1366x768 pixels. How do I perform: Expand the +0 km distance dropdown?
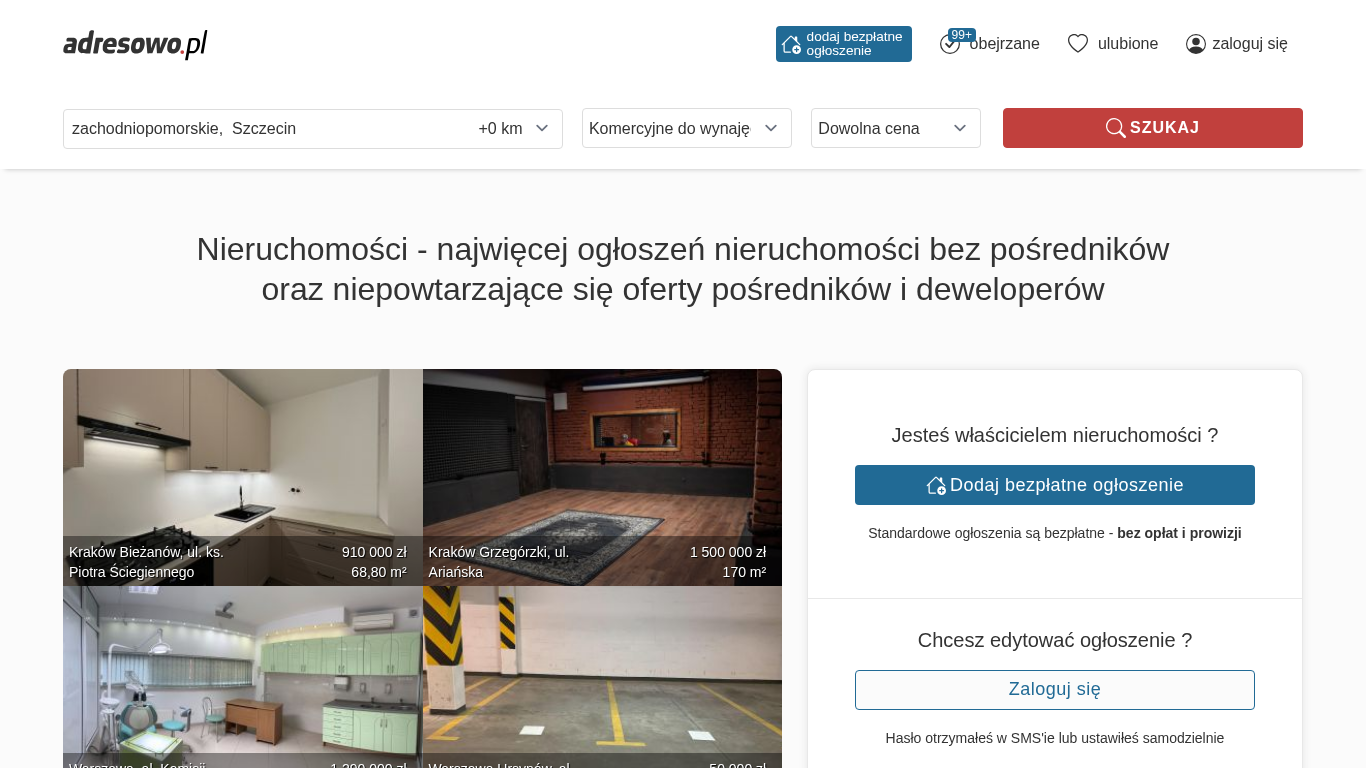tap(513, 128)
